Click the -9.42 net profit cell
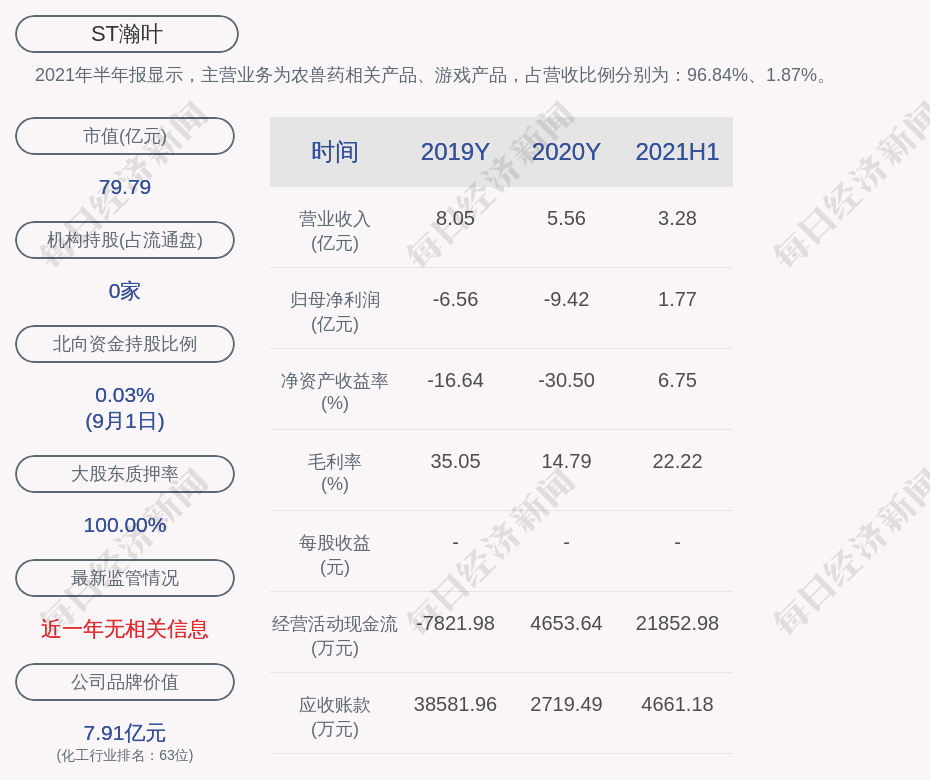This screenshot has height=780, width=930. coord(566,300)
